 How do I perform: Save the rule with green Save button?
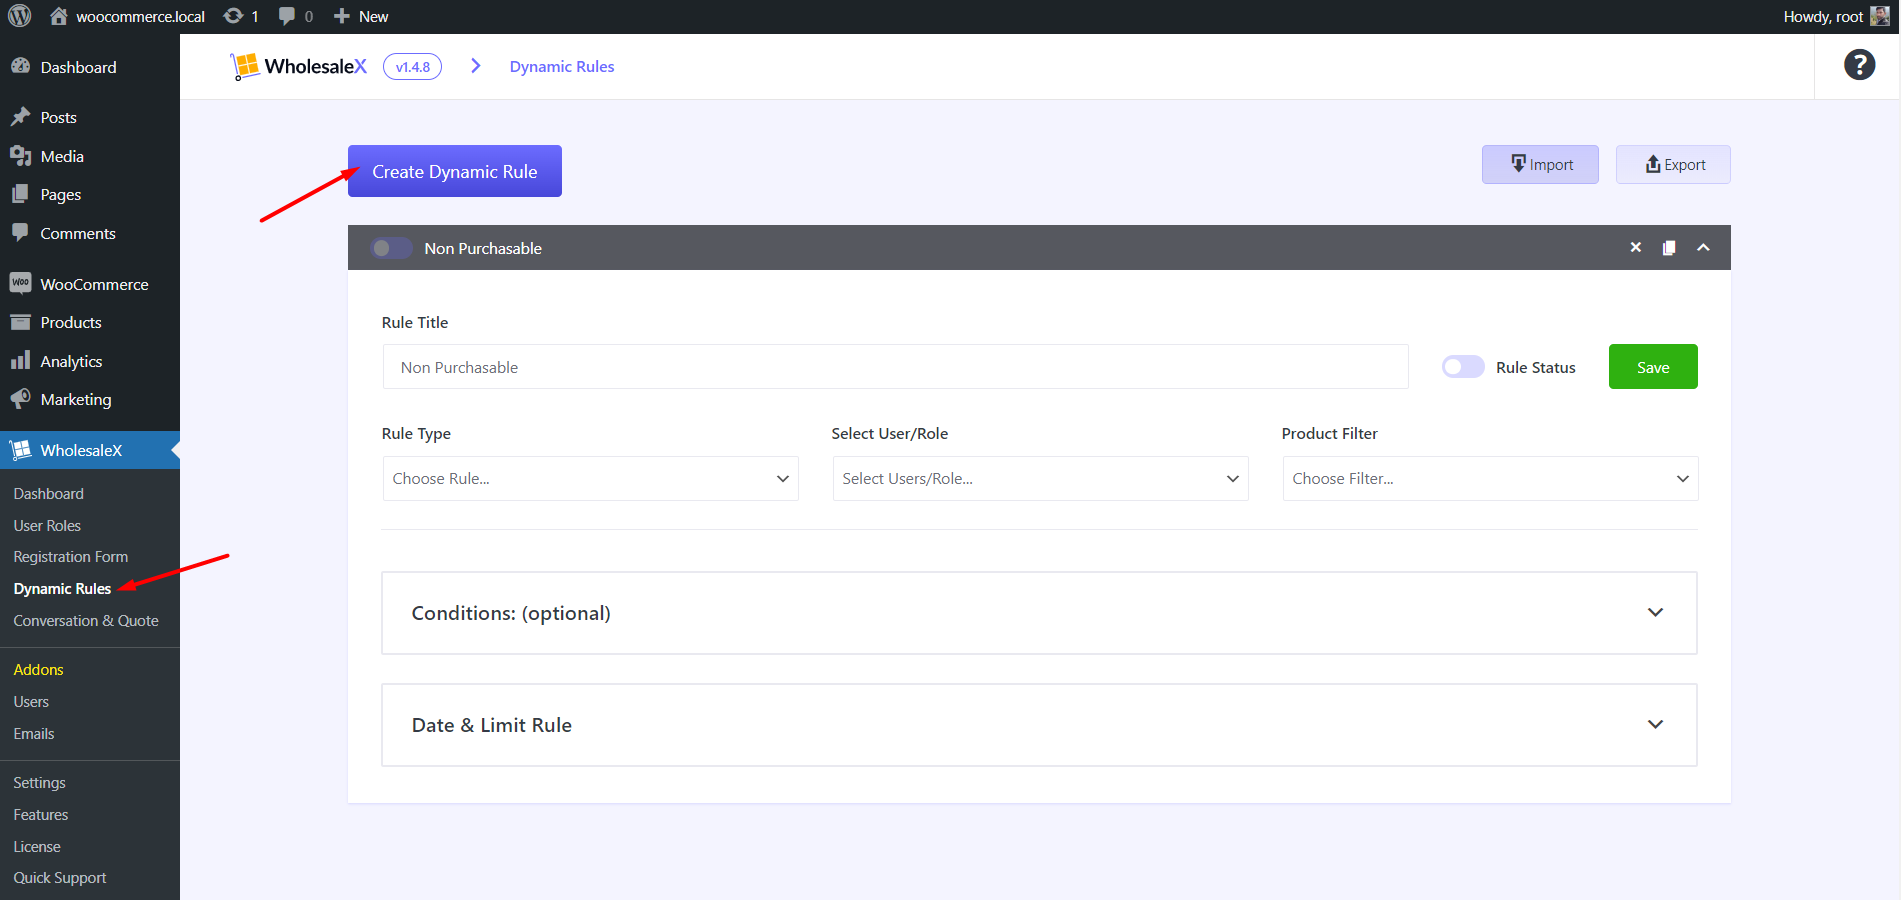[x=1653, y=367]
